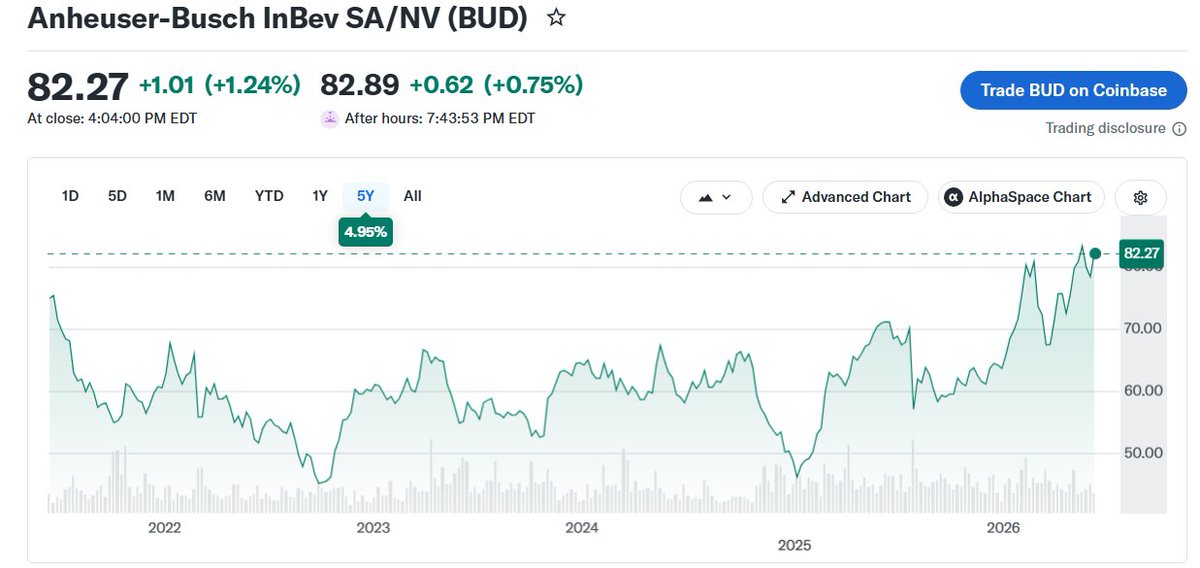The height and width of the screenshot is (568, 1200).
Task: Select the 5D time range tab
Action: click(x=117, y=196)
